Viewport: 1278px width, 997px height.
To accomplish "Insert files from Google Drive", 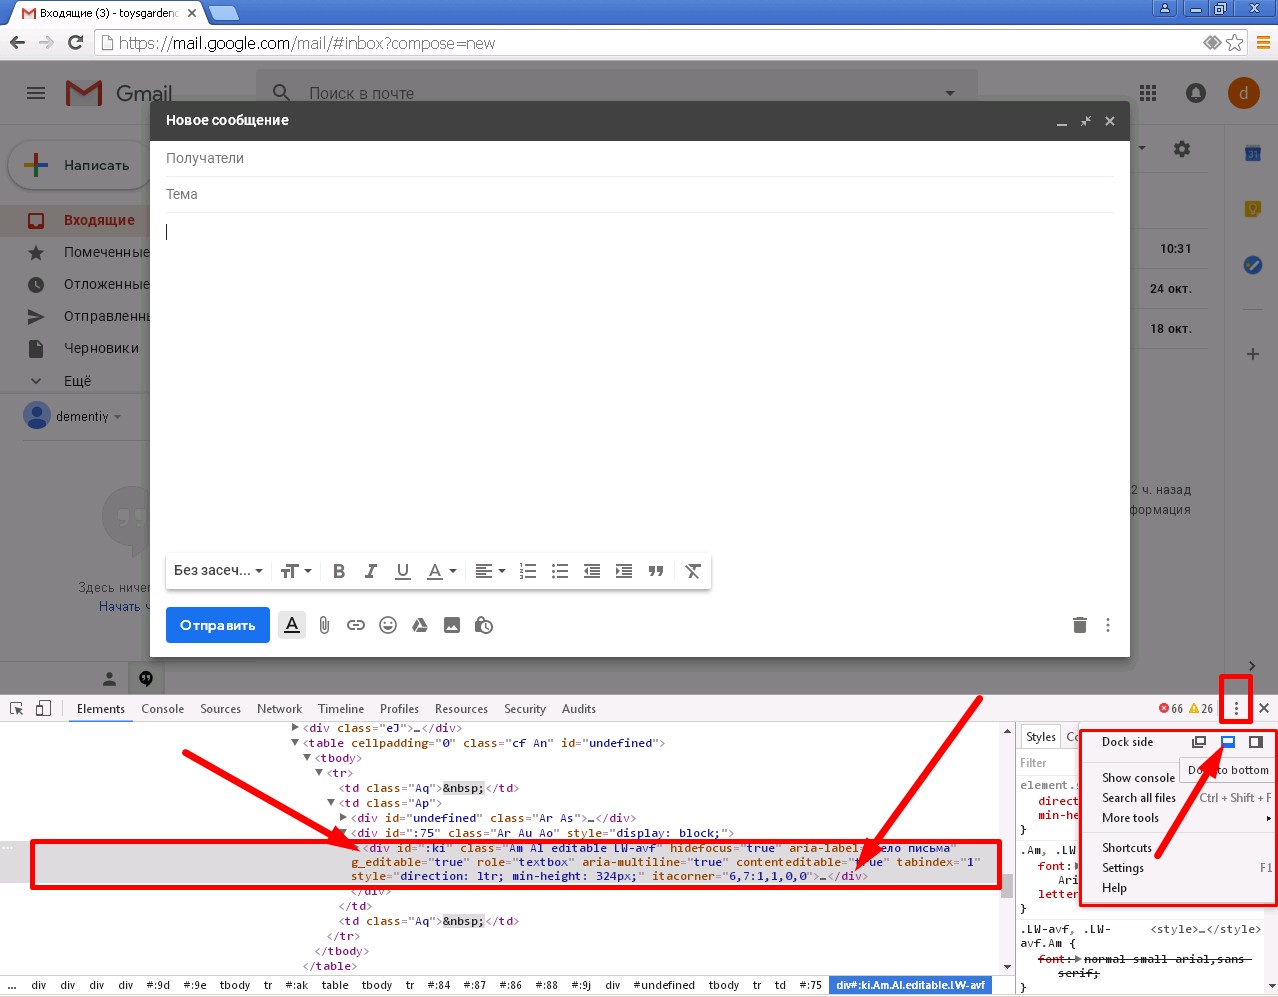I will point(420,625).
